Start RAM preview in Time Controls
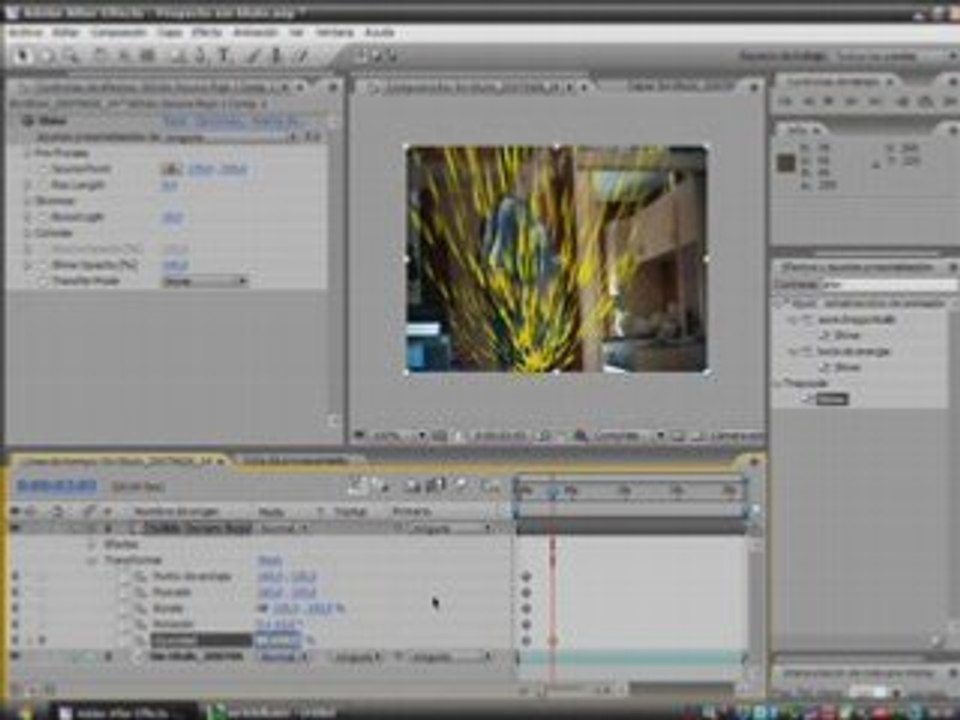Screen dimensions: 960x720 (950, 101)
